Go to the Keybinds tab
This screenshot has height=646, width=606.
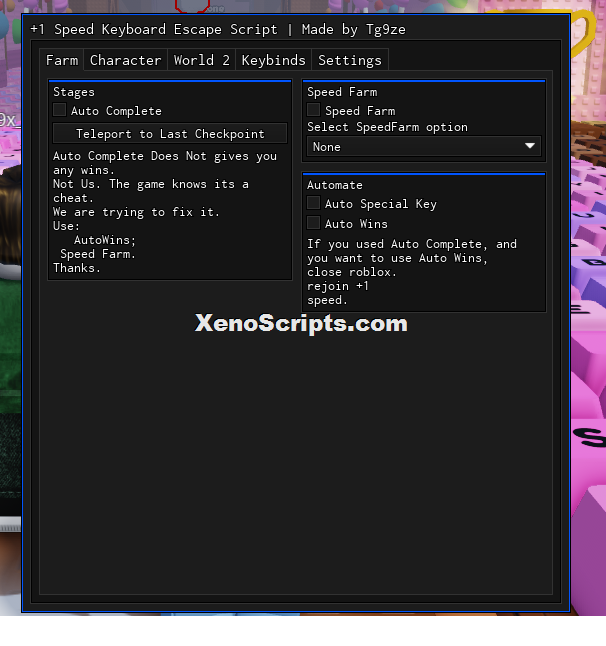pos(274,60)
